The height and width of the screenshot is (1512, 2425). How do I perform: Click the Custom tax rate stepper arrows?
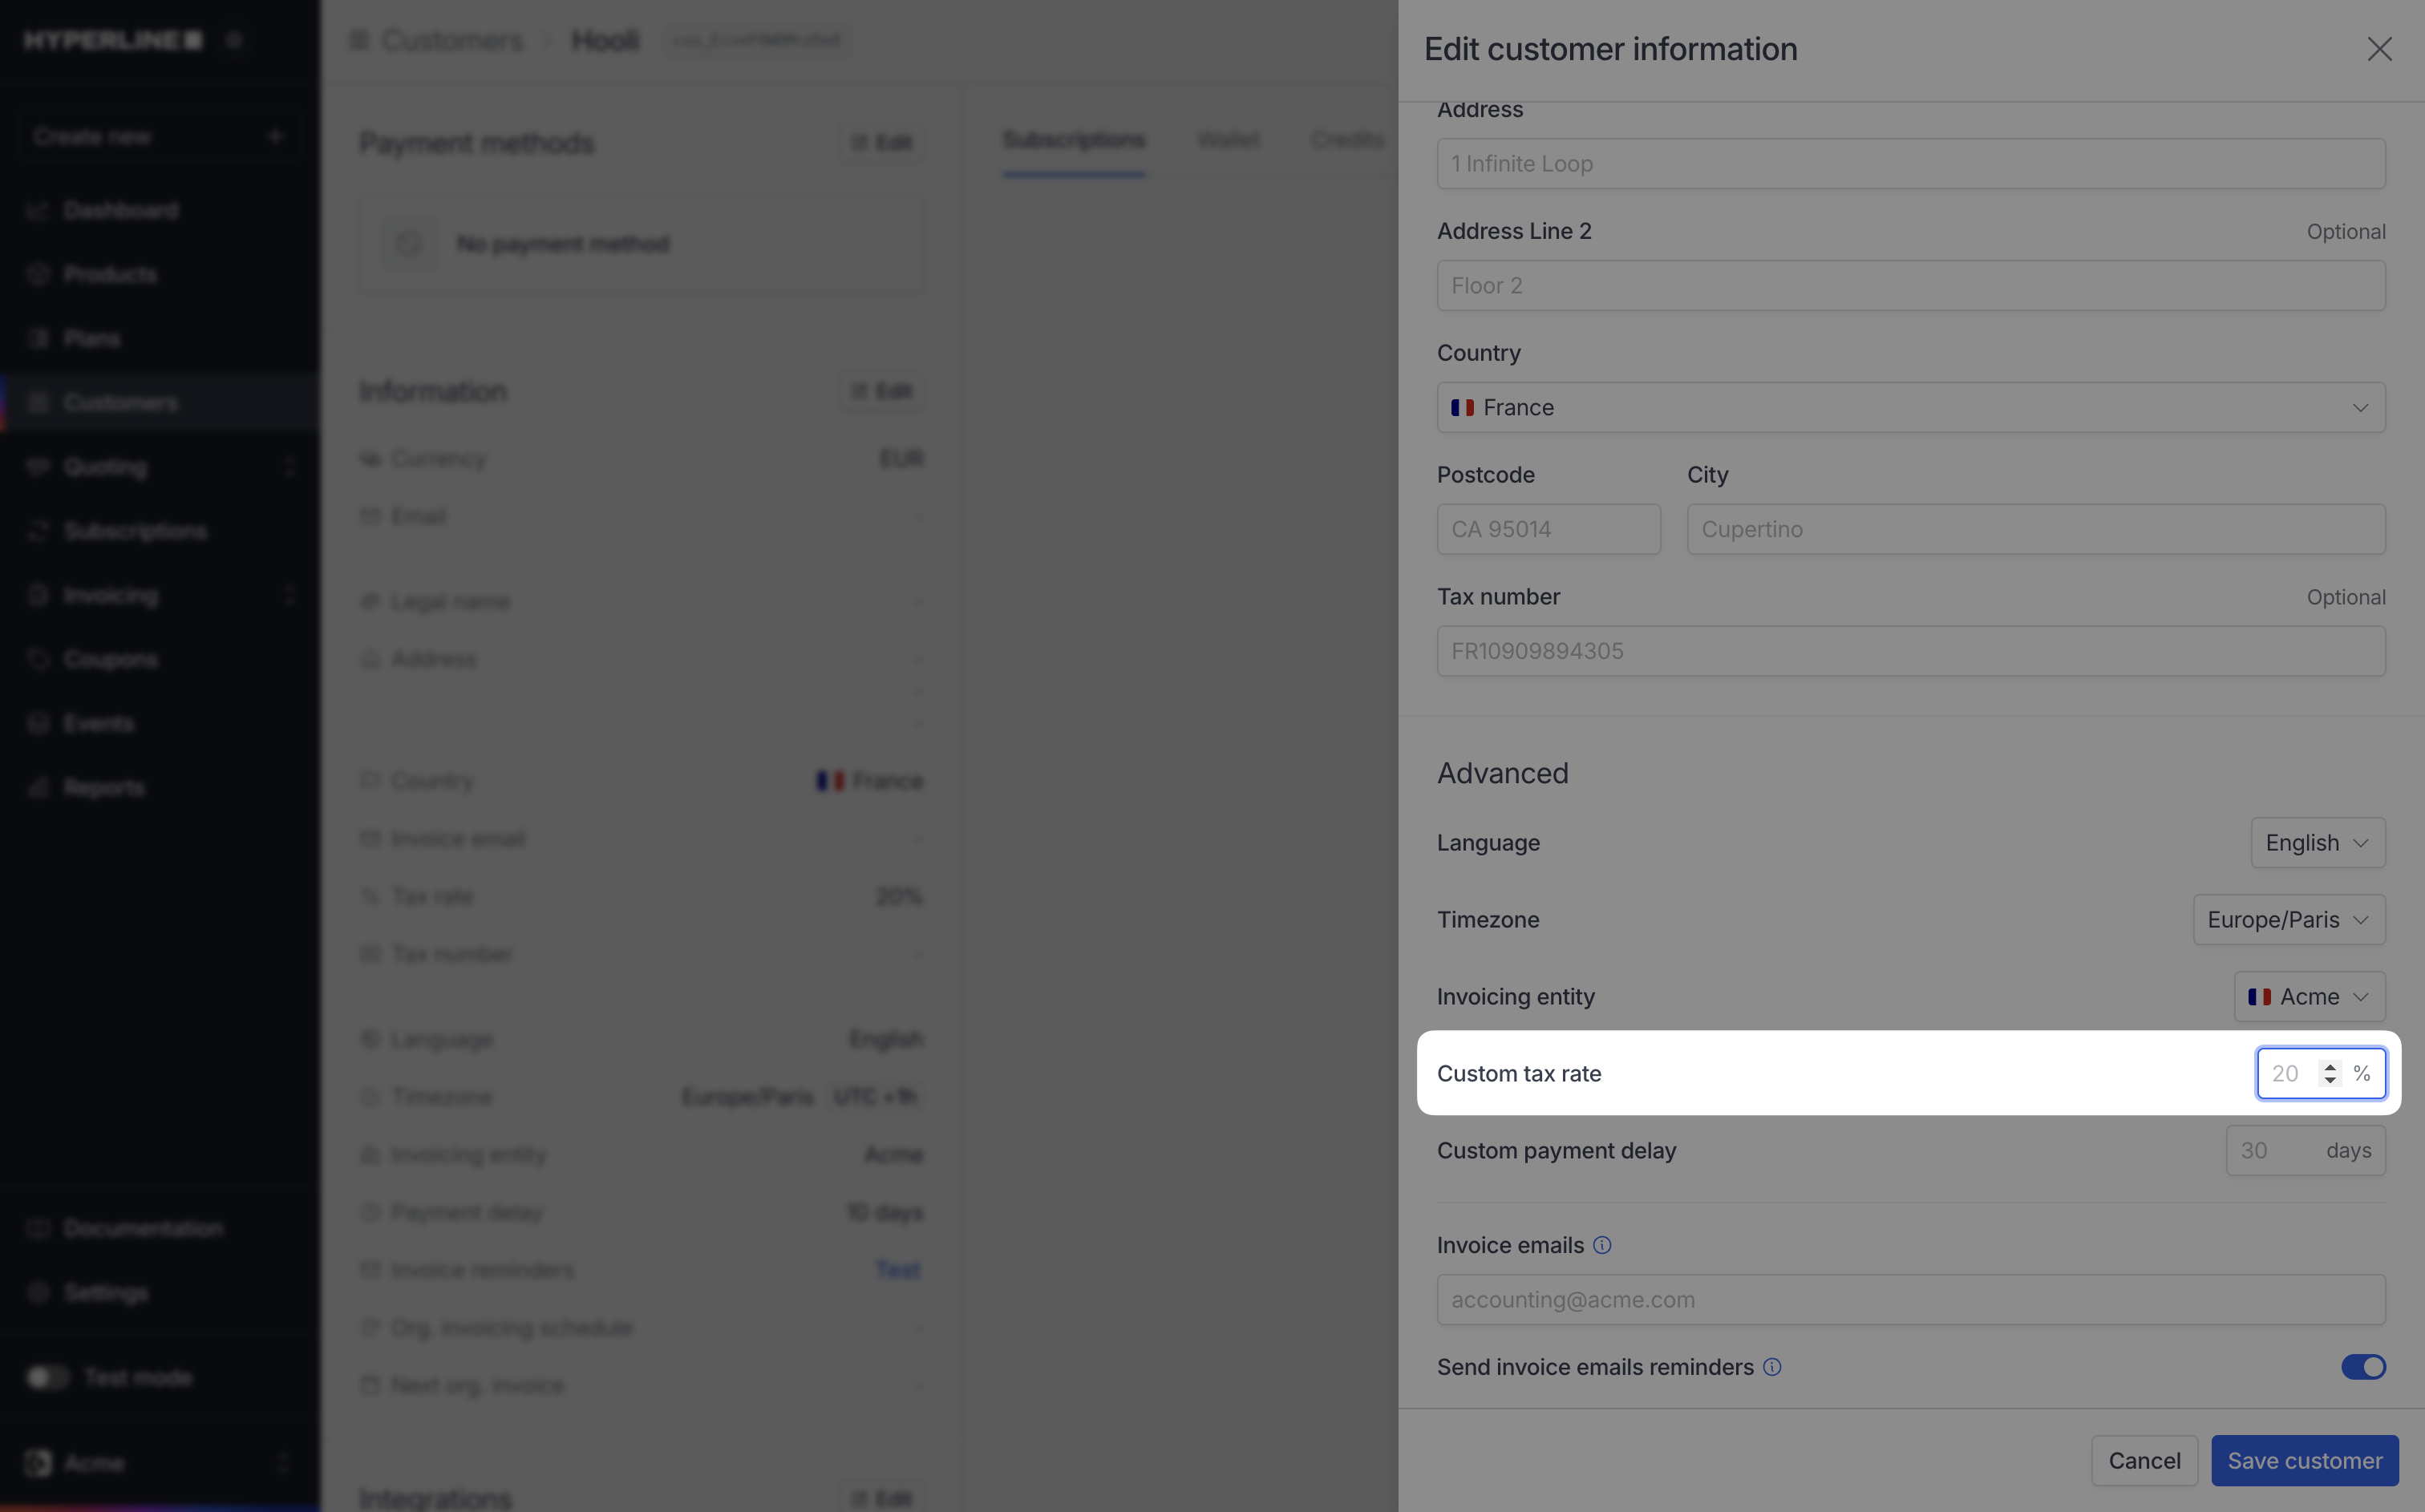coord(2329,1073)
